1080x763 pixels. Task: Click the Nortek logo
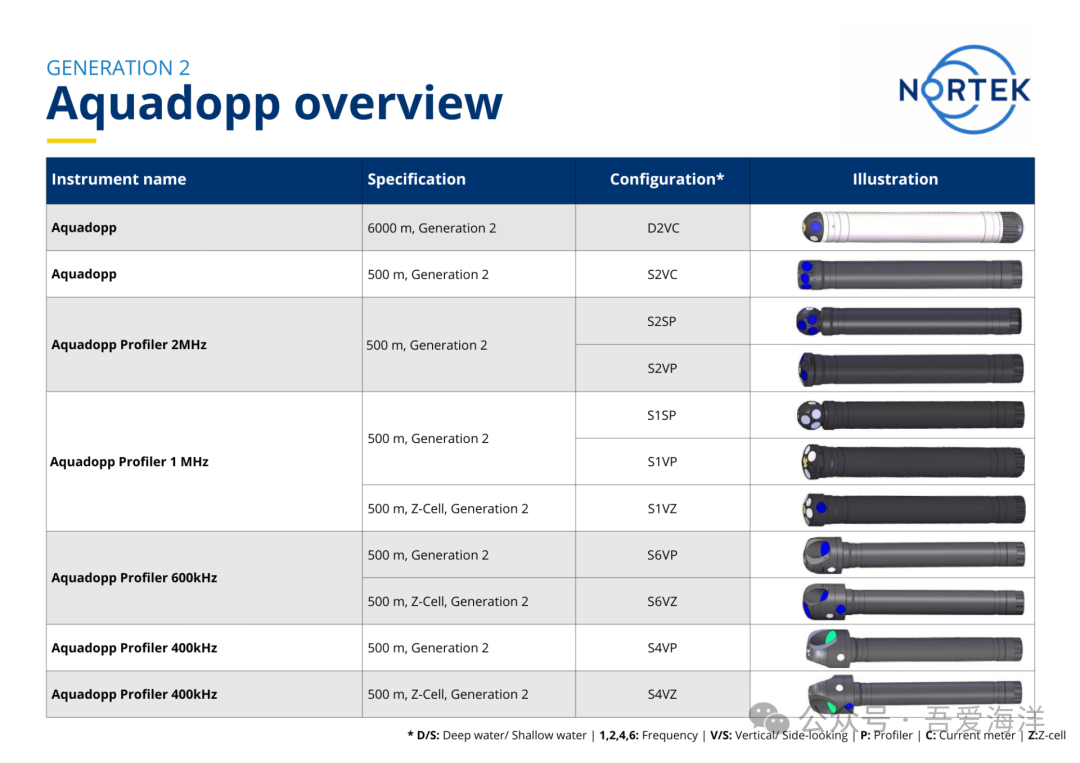(964, 89)
